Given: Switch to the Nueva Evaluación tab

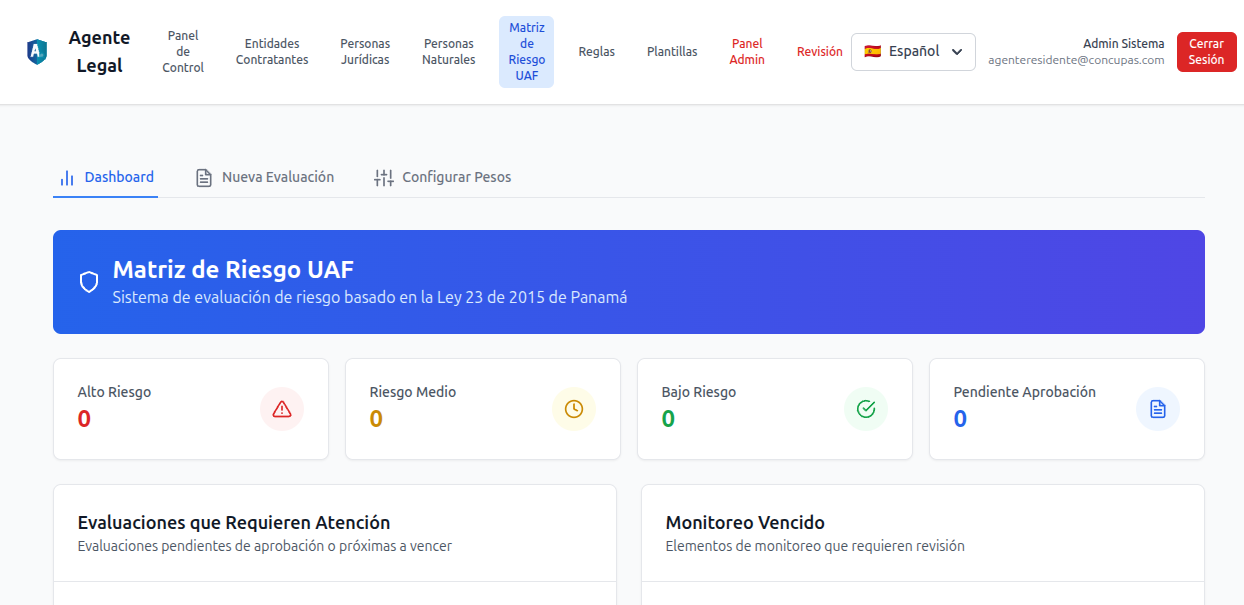Looking at the screenshot, I should [x=278, y=176].
